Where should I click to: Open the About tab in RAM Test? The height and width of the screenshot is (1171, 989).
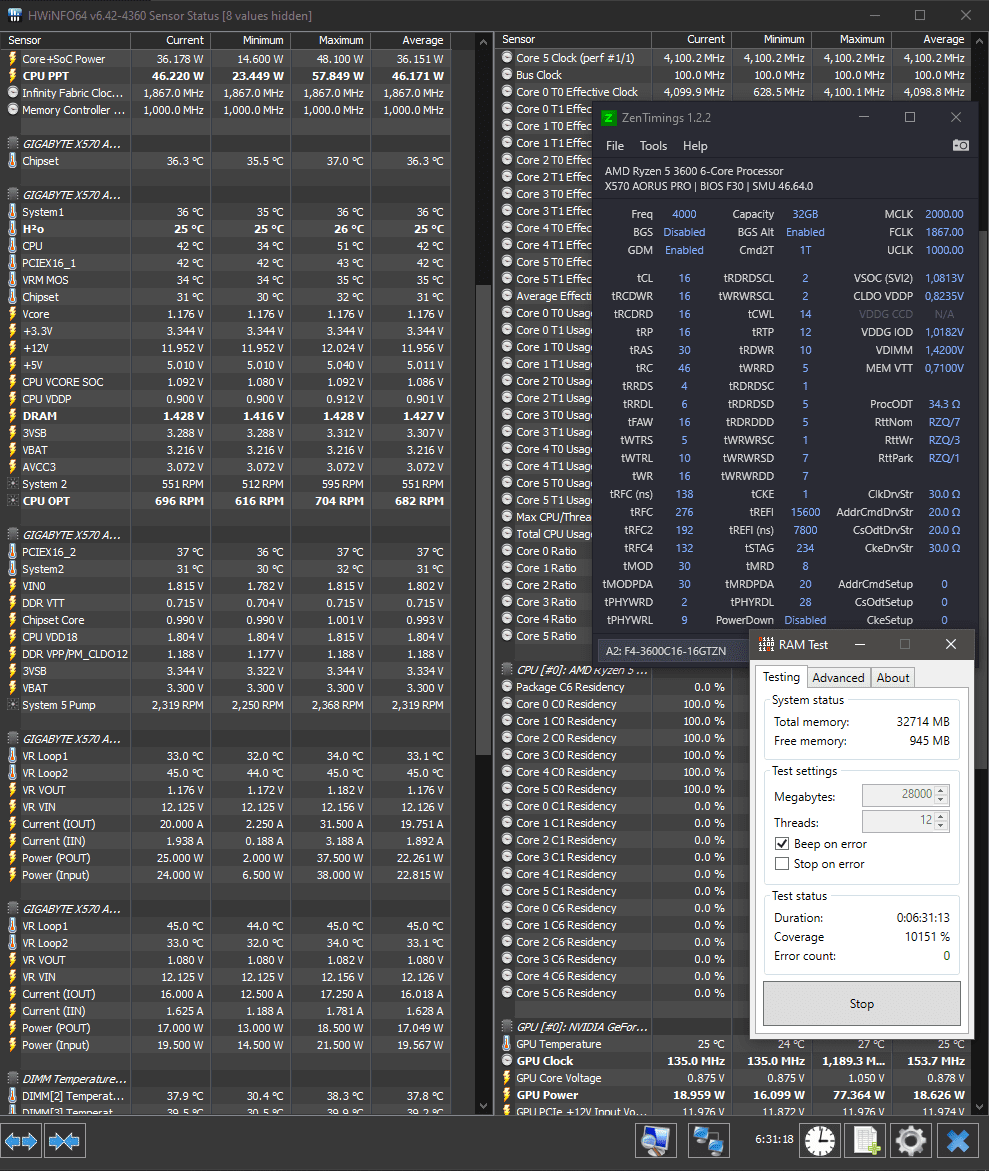click(x=893, y=677)
